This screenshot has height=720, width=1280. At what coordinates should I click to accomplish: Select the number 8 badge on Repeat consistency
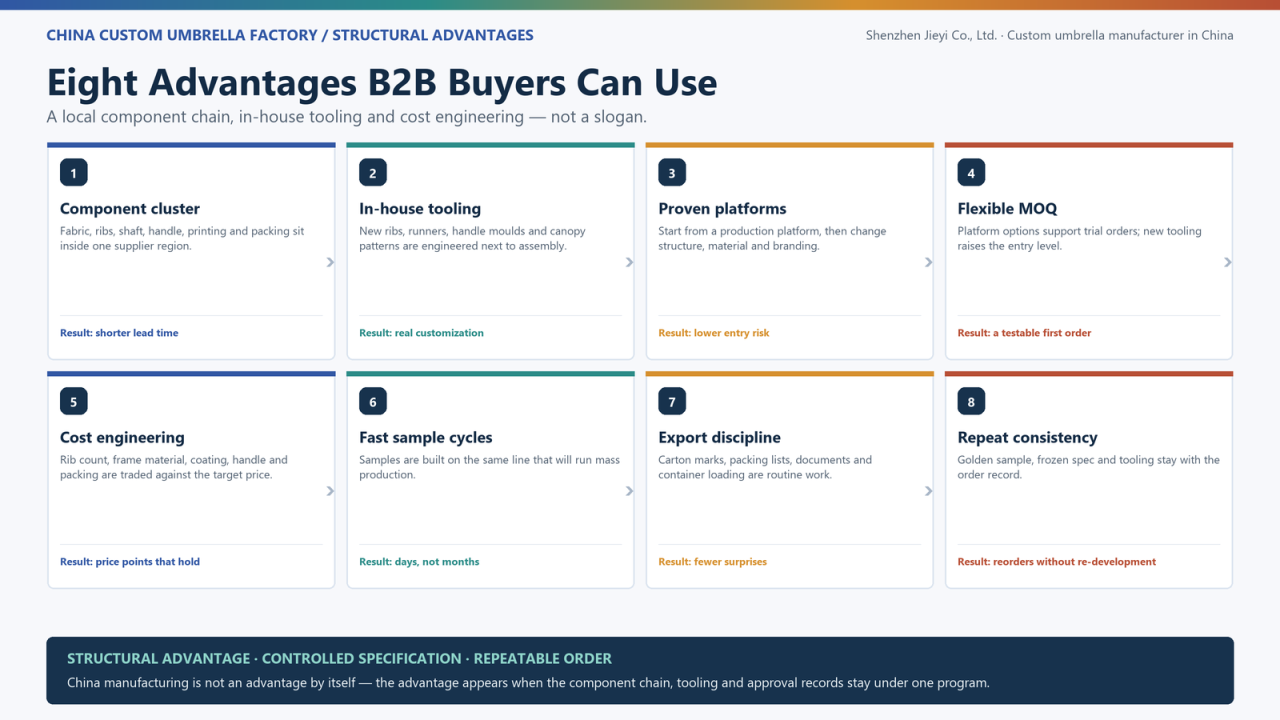pos(971,401)
